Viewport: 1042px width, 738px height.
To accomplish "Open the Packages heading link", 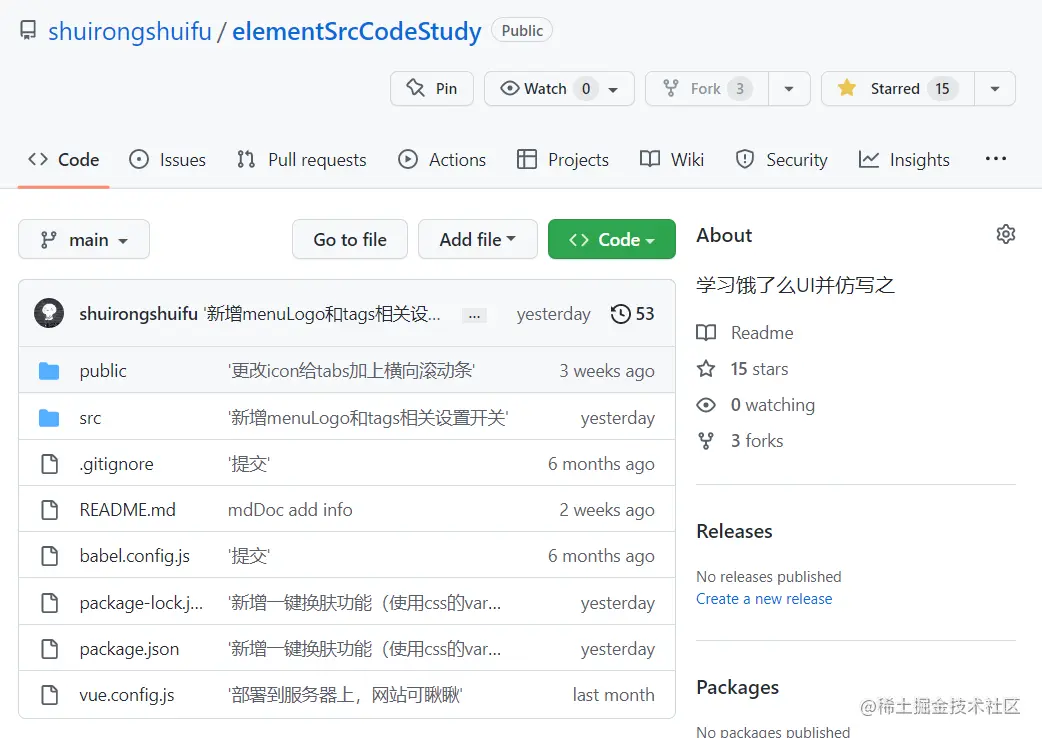I will [x=738, y=687].
